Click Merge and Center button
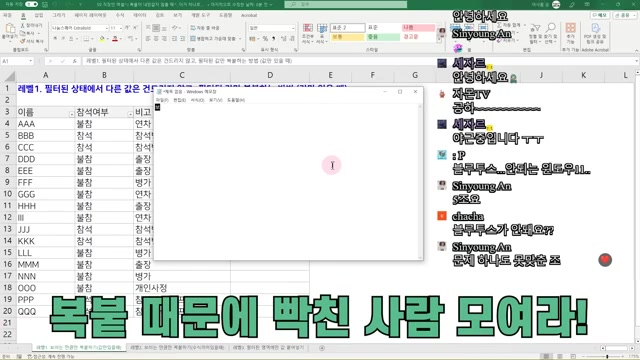This screenshot has height=360, width=640. coord(213,38)
